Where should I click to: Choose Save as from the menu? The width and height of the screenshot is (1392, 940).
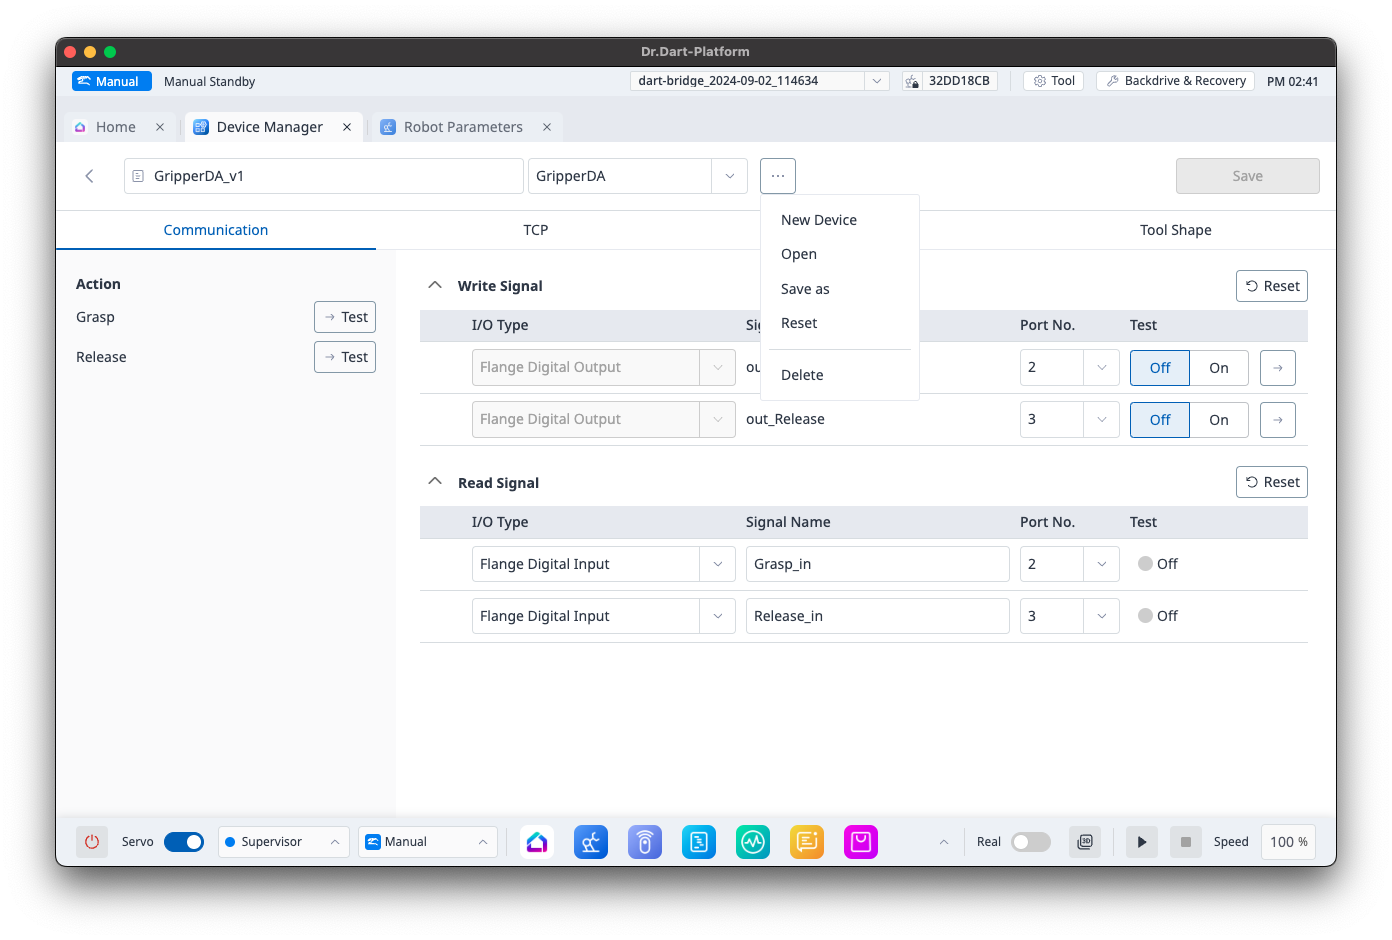805,289
